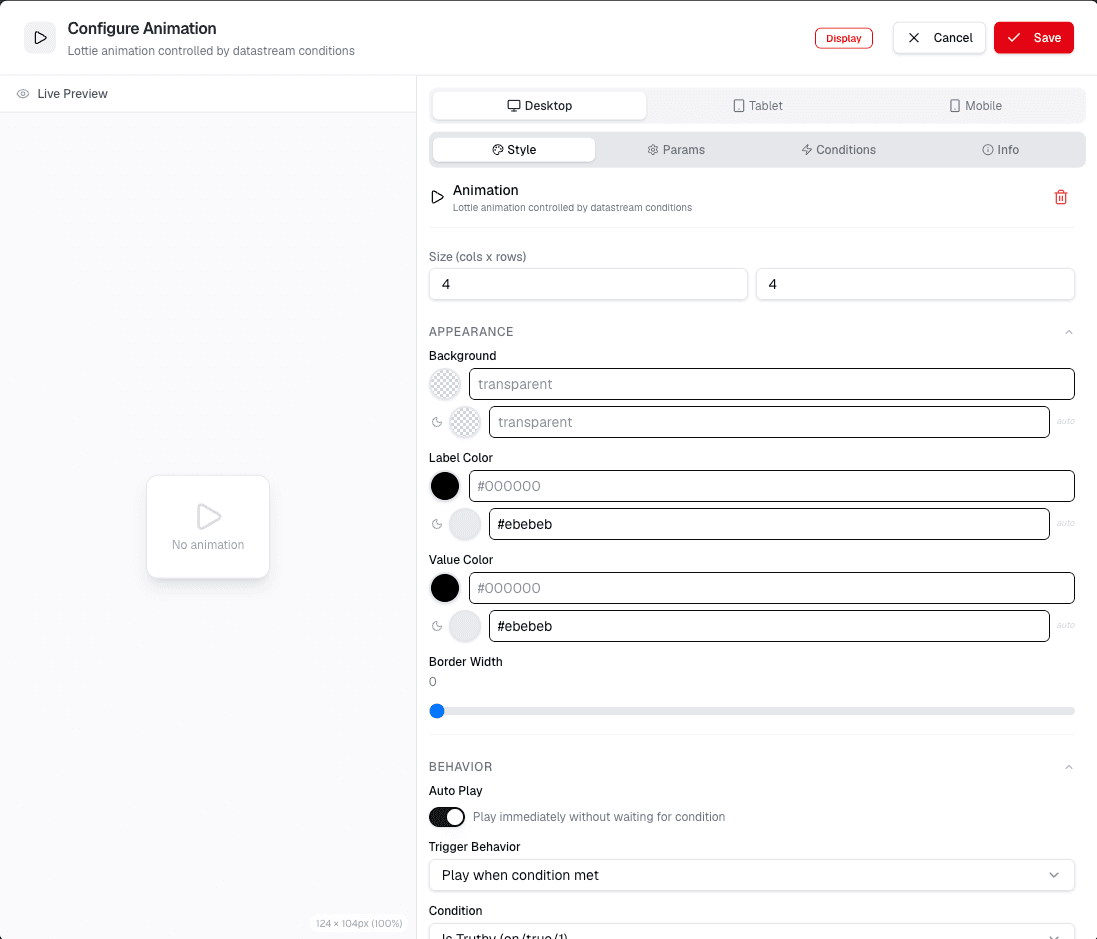Image resolution: width=1097 pixels, height=939 pixels.
Task: Click the moon icon under Label Color
Action: tap(437, 524)
